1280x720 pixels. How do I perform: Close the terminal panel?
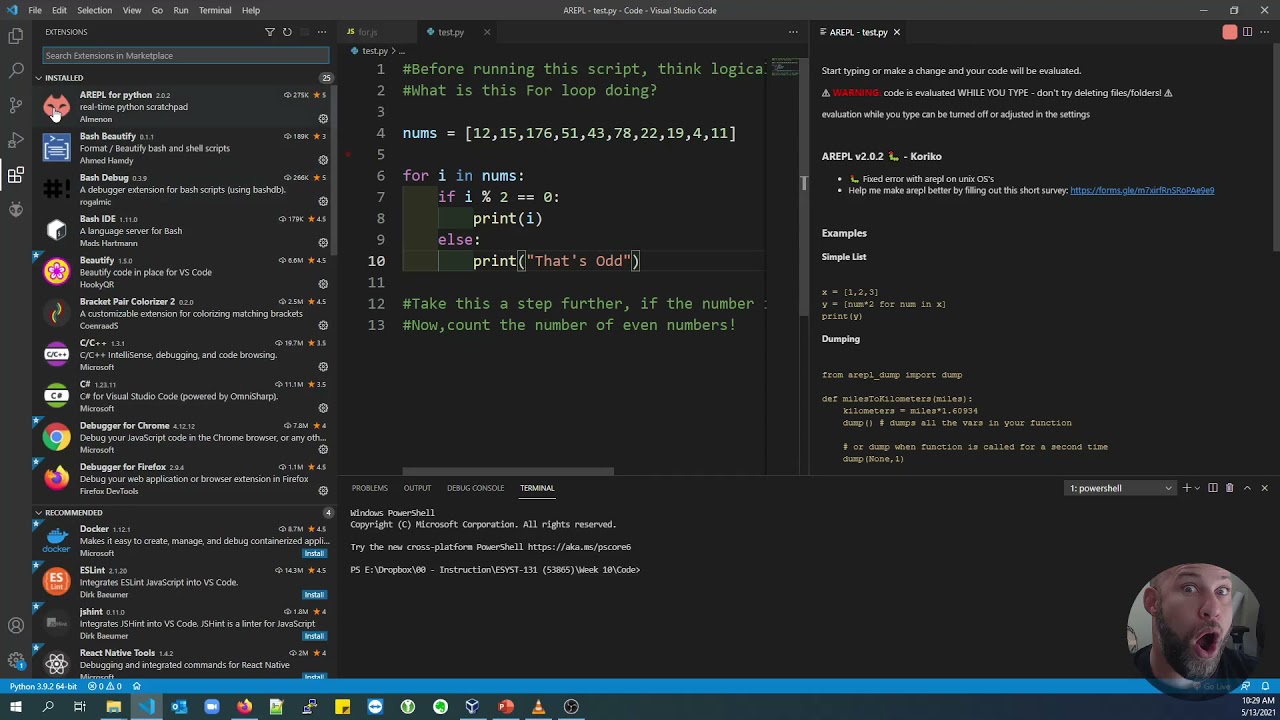pyautogui.click(x=1264, y=488)
